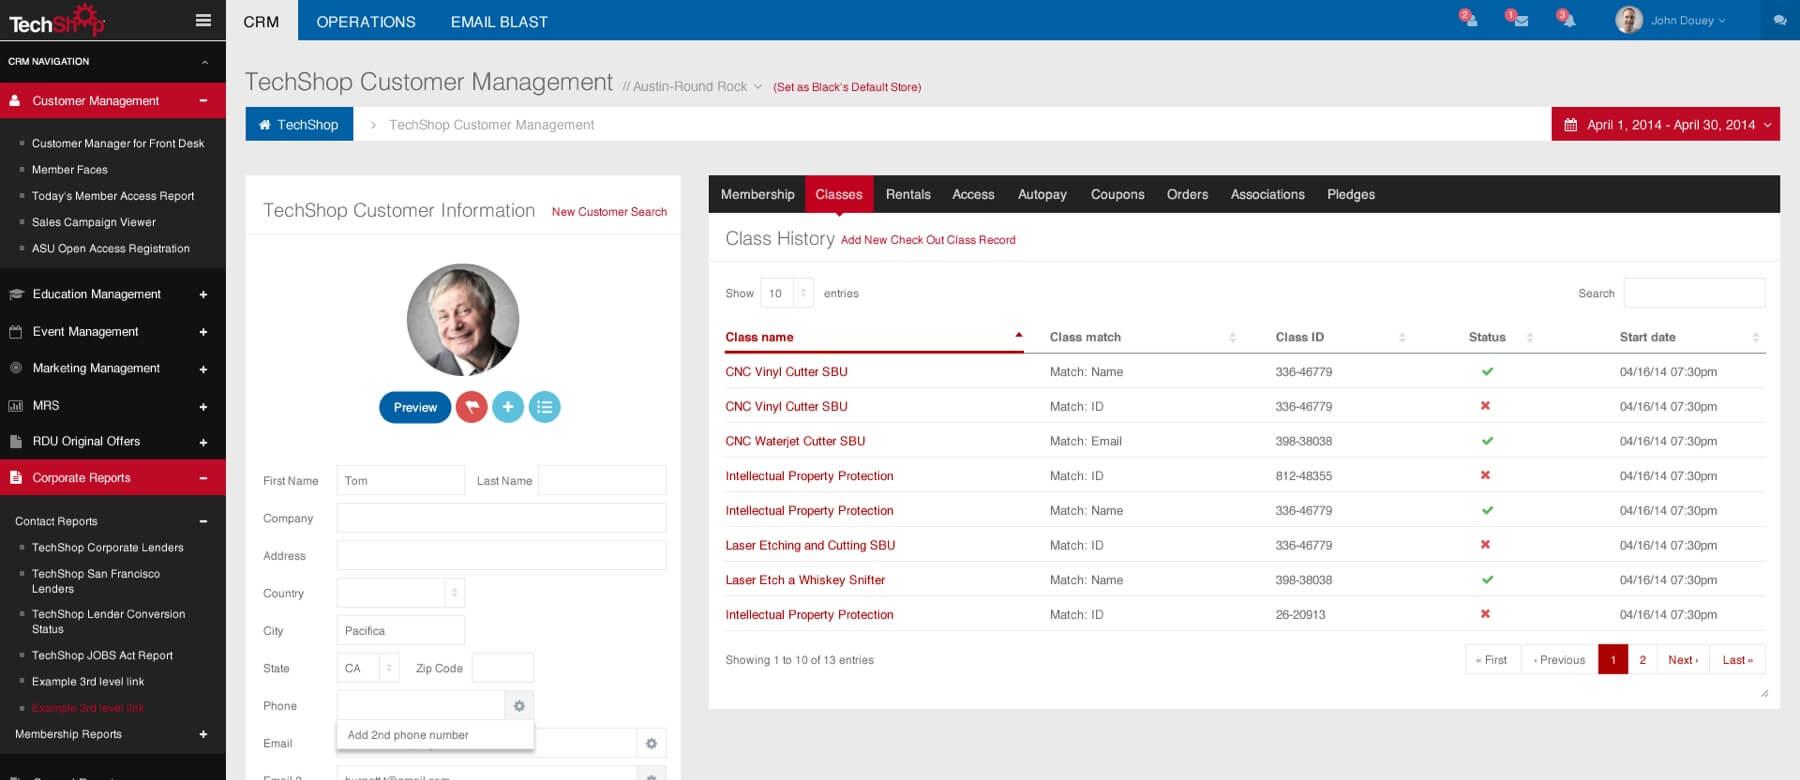Go to page 2 of class history
The height and width of the screenshot is (780, 1800).
[x=1642, y=660]
